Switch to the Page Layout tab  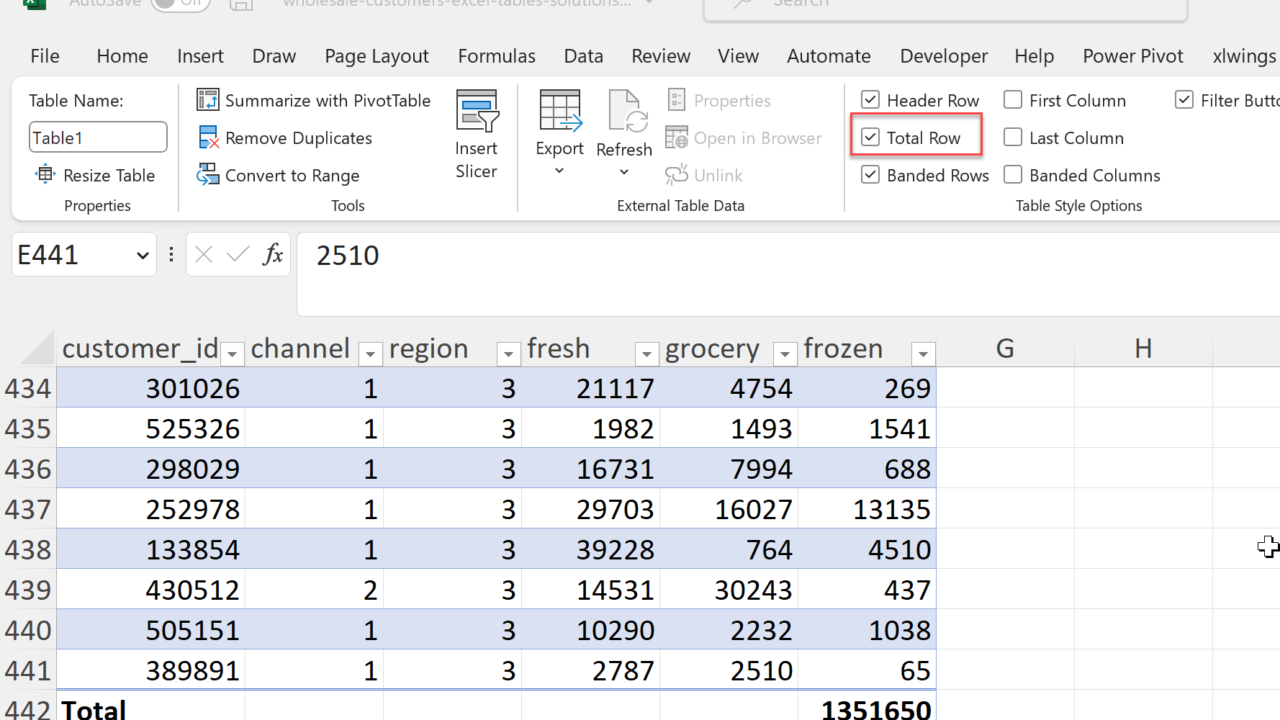click(x=376, y=56)
